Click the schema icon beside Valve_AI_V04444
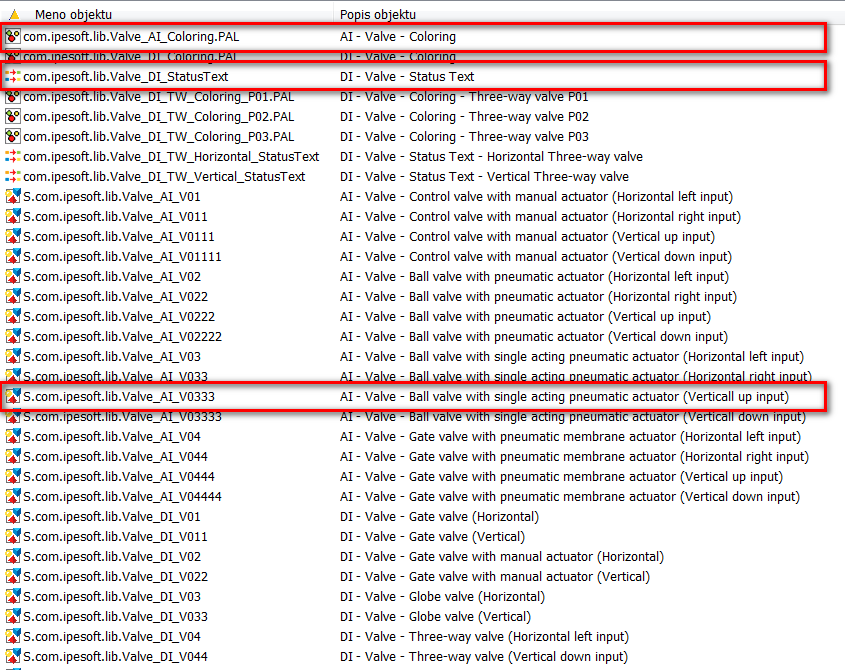 point(13,497)
